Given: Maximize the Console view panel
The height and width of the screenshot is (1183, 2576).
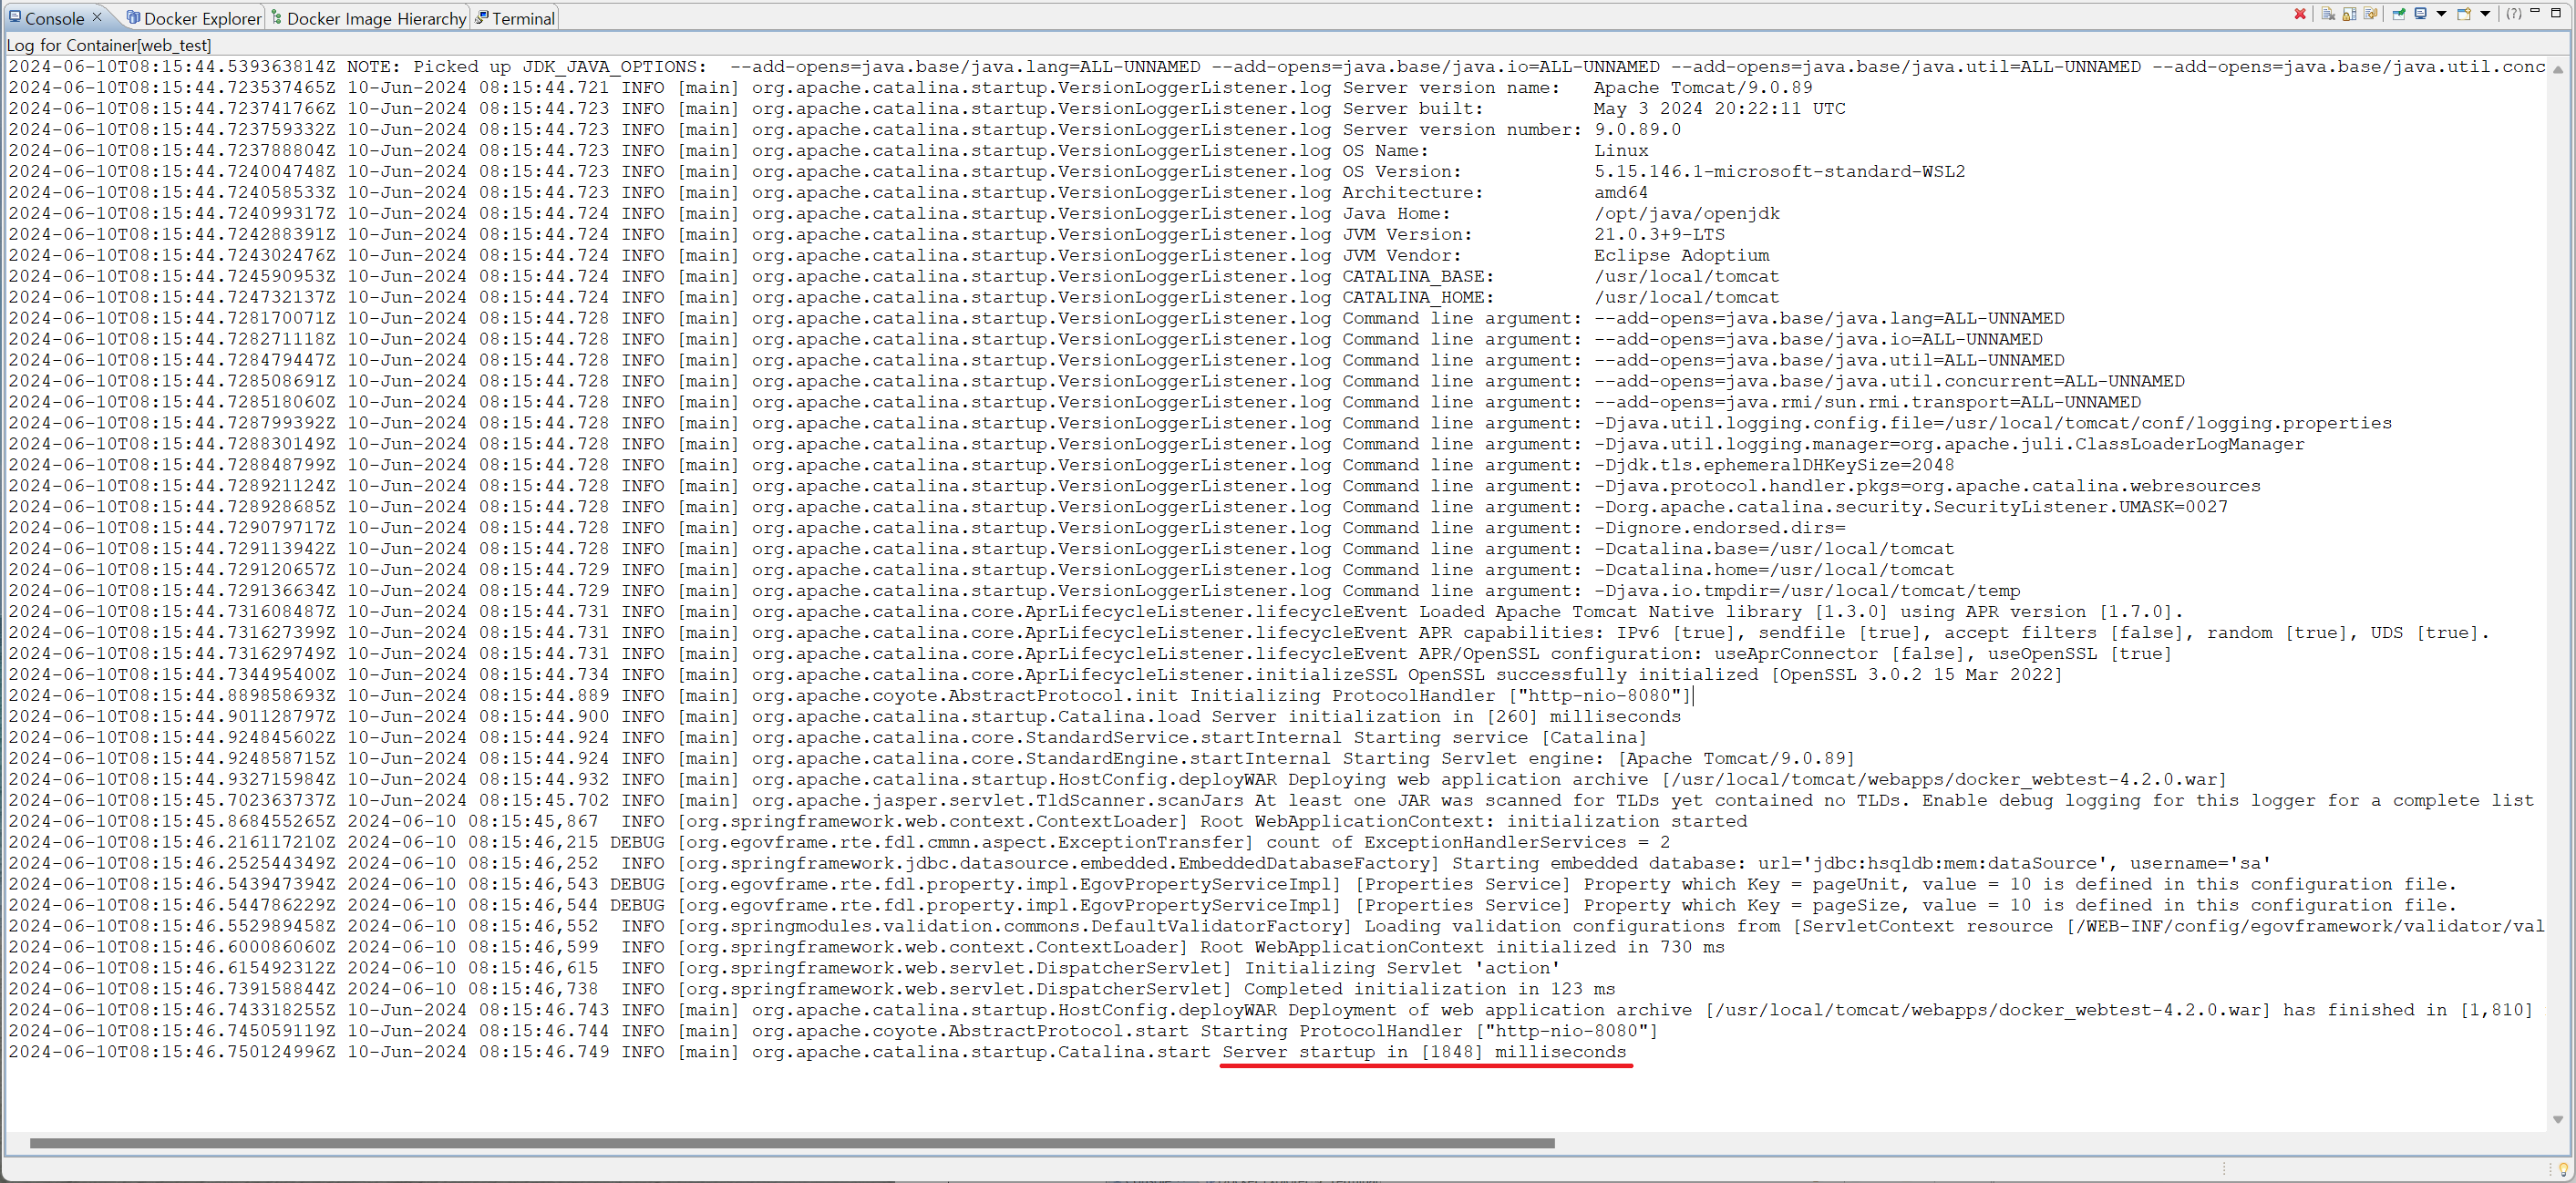Looking at the screenshot, I should pos(2556,13).
